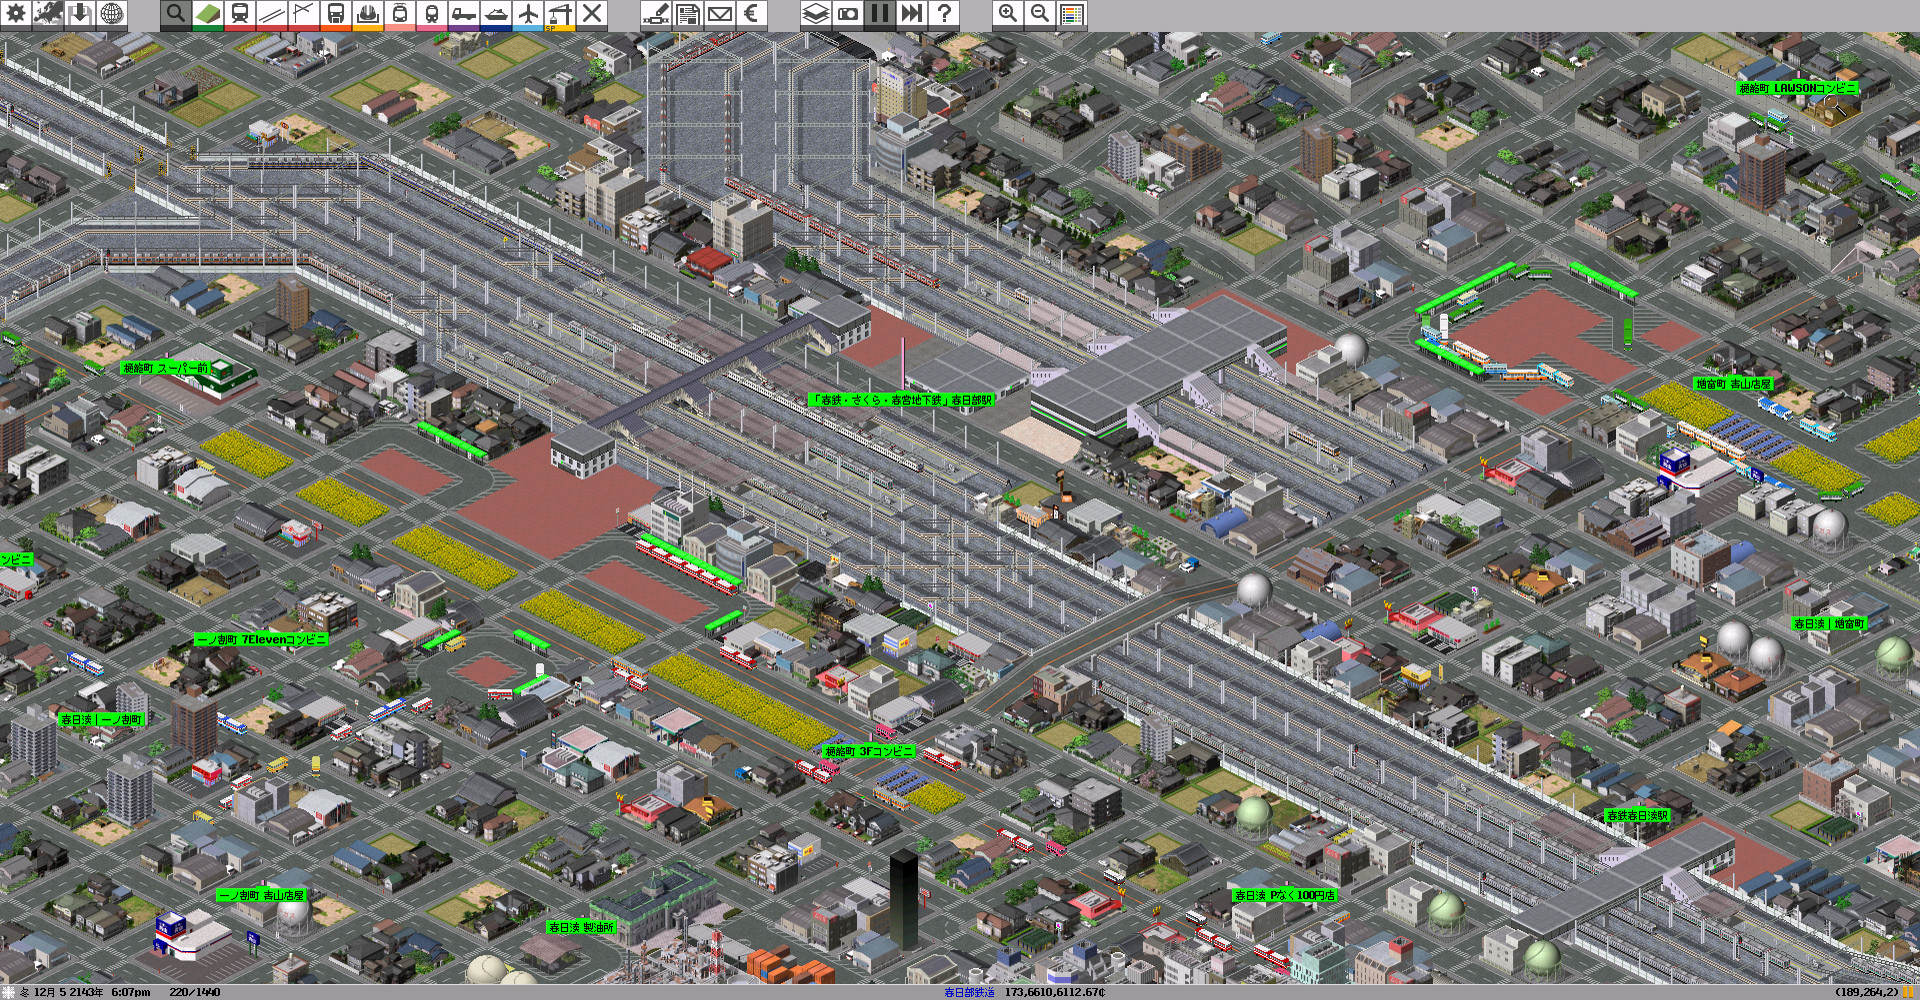Open the tram construction tools
The image size is (1920, 1000).
pos(400,13)
